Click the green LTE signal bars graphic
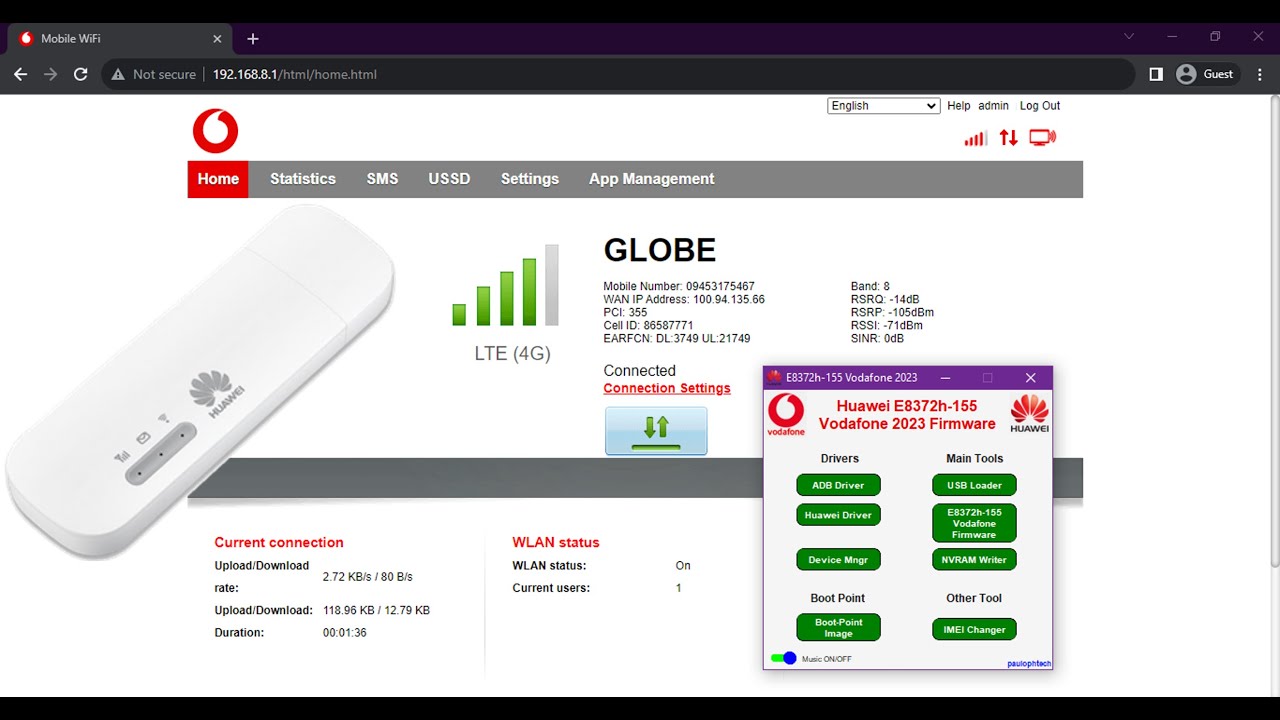This screenshot has height=720, width=1280. [x=505, y=285]
